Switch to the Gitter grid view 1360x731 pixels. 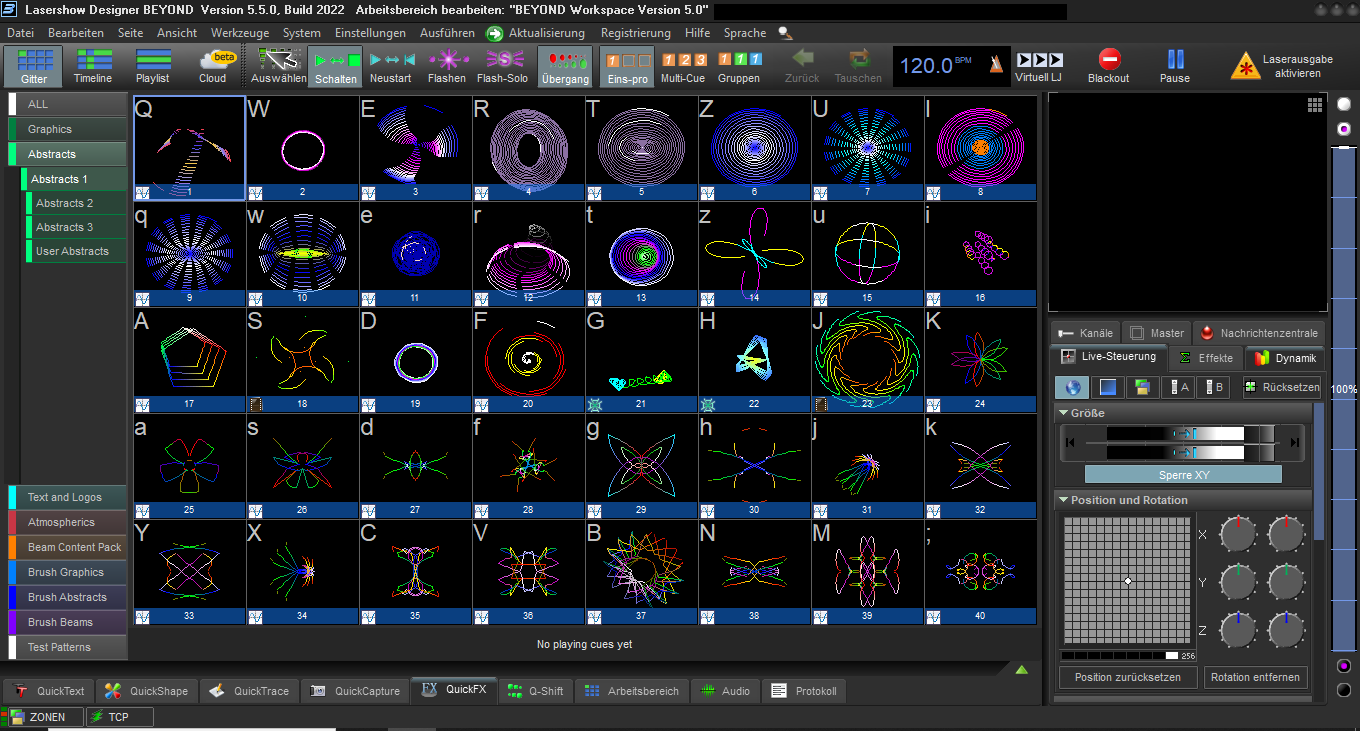(35, 66)
